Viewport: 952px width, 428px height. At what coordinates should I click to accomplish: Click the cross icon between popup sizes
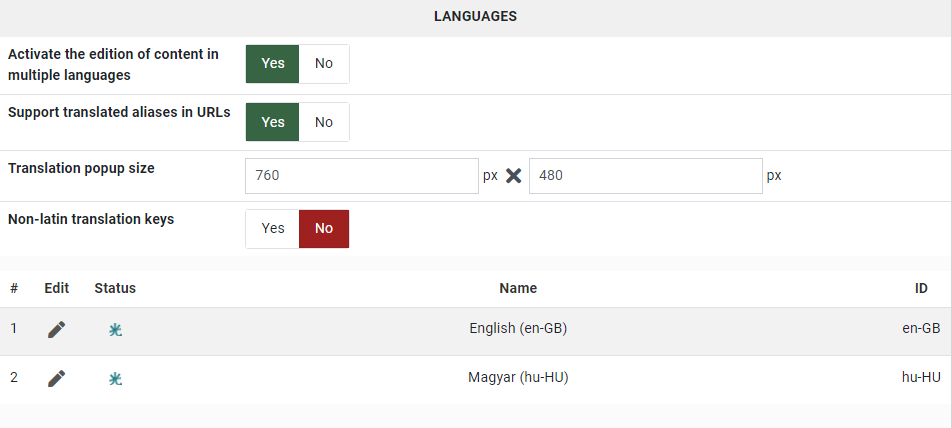[x=514, y=176]
